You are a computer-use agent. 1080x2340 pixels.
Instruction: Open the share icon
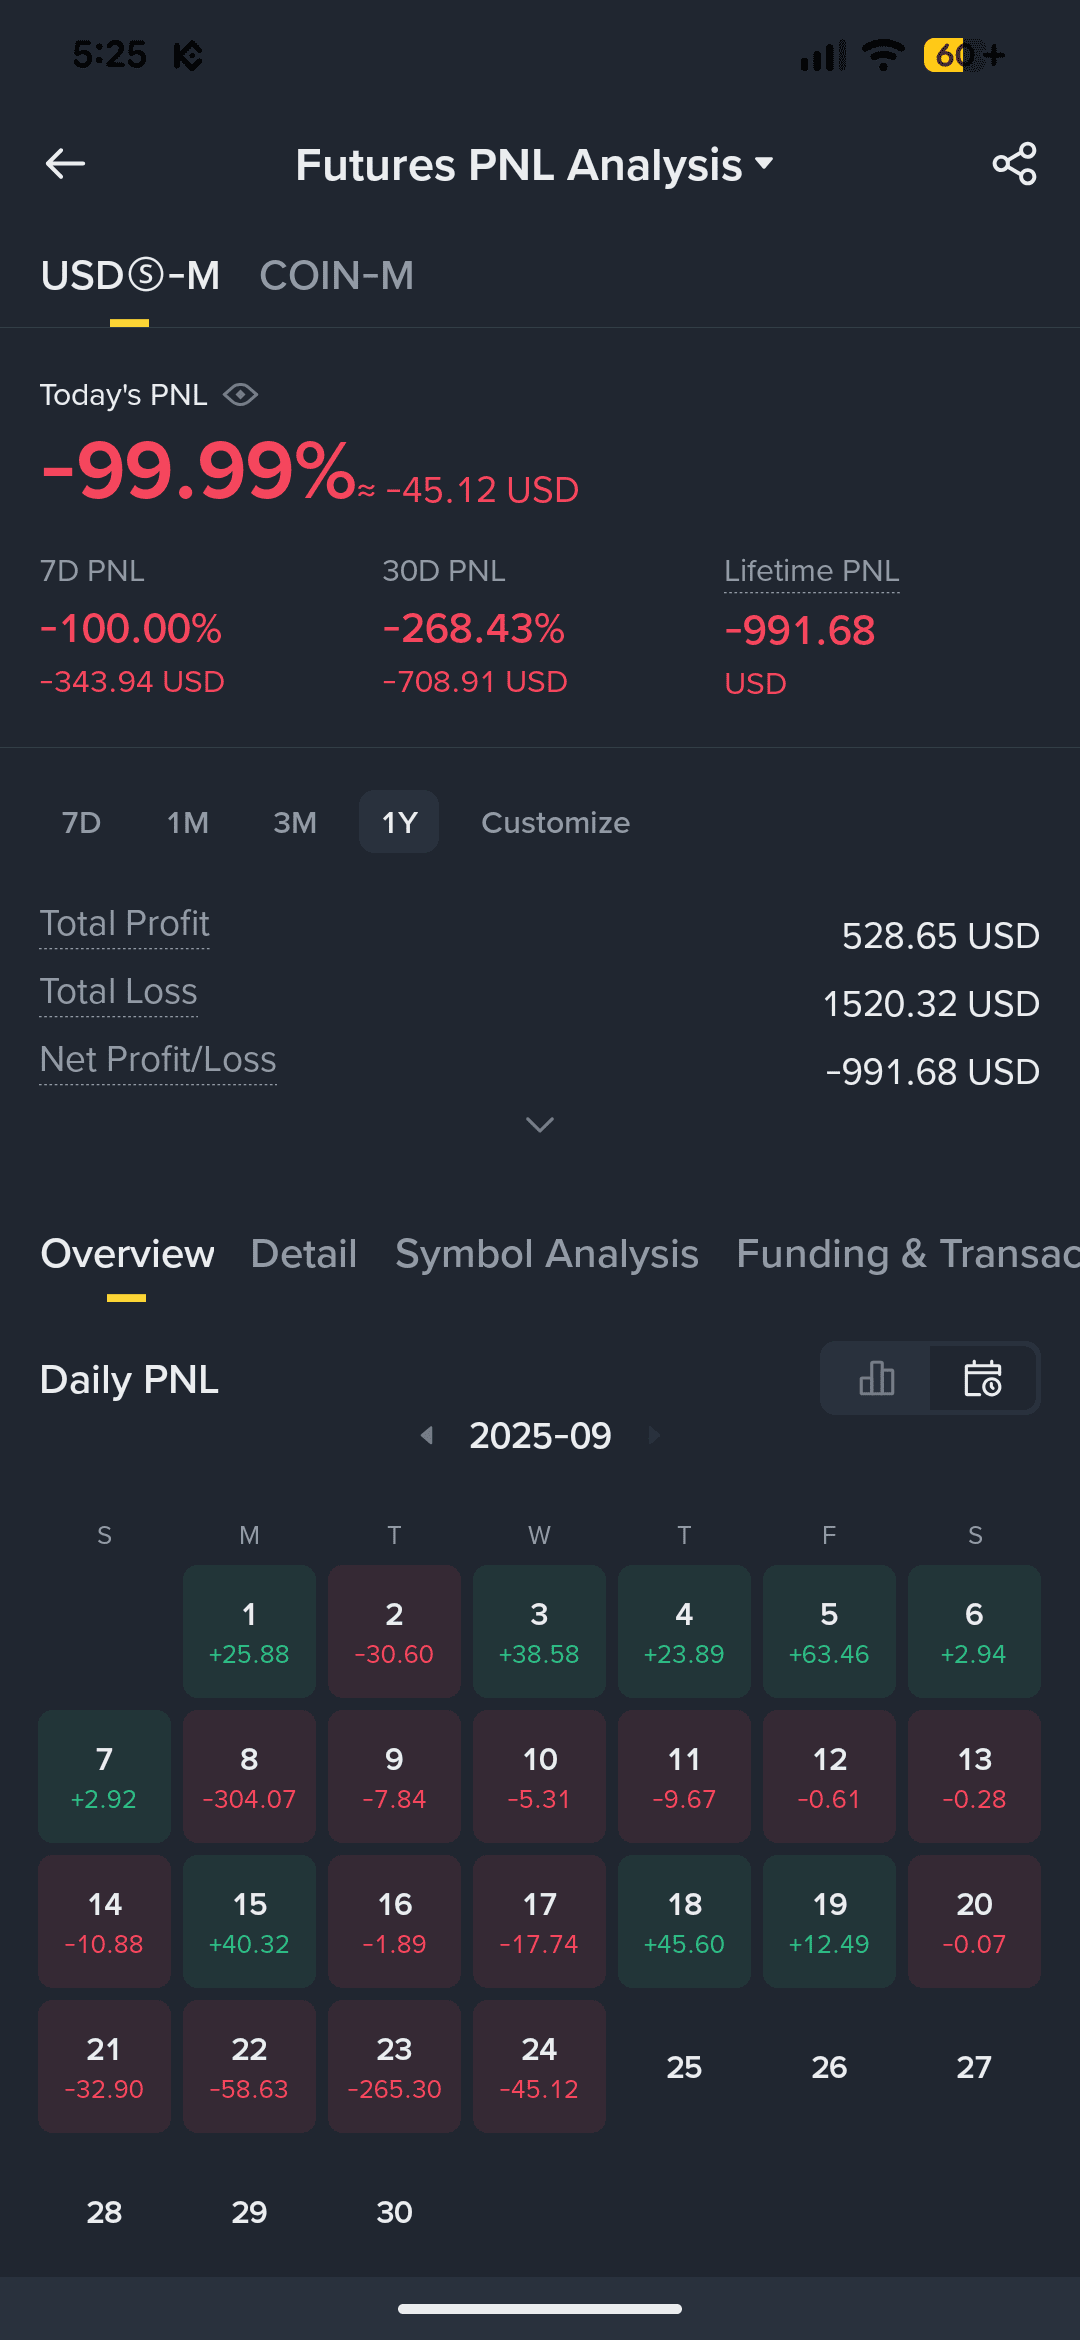[1014, 164]
